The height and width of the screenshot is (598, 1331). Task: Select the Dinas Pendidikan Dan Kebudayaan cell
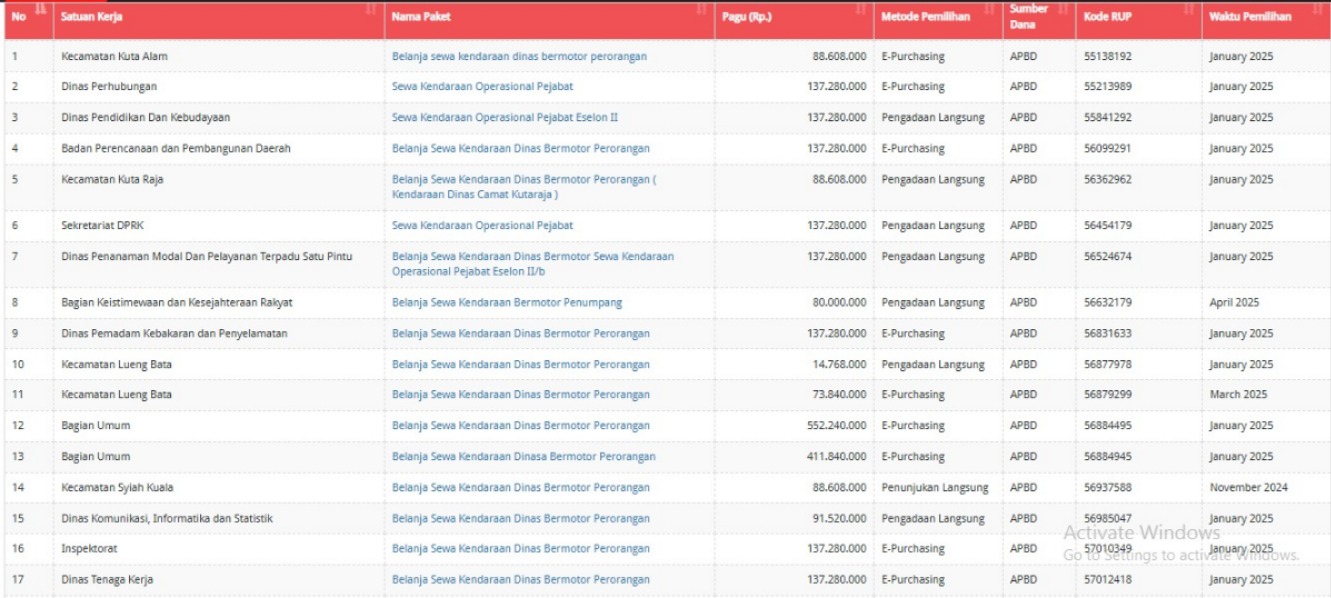[219, 117]
